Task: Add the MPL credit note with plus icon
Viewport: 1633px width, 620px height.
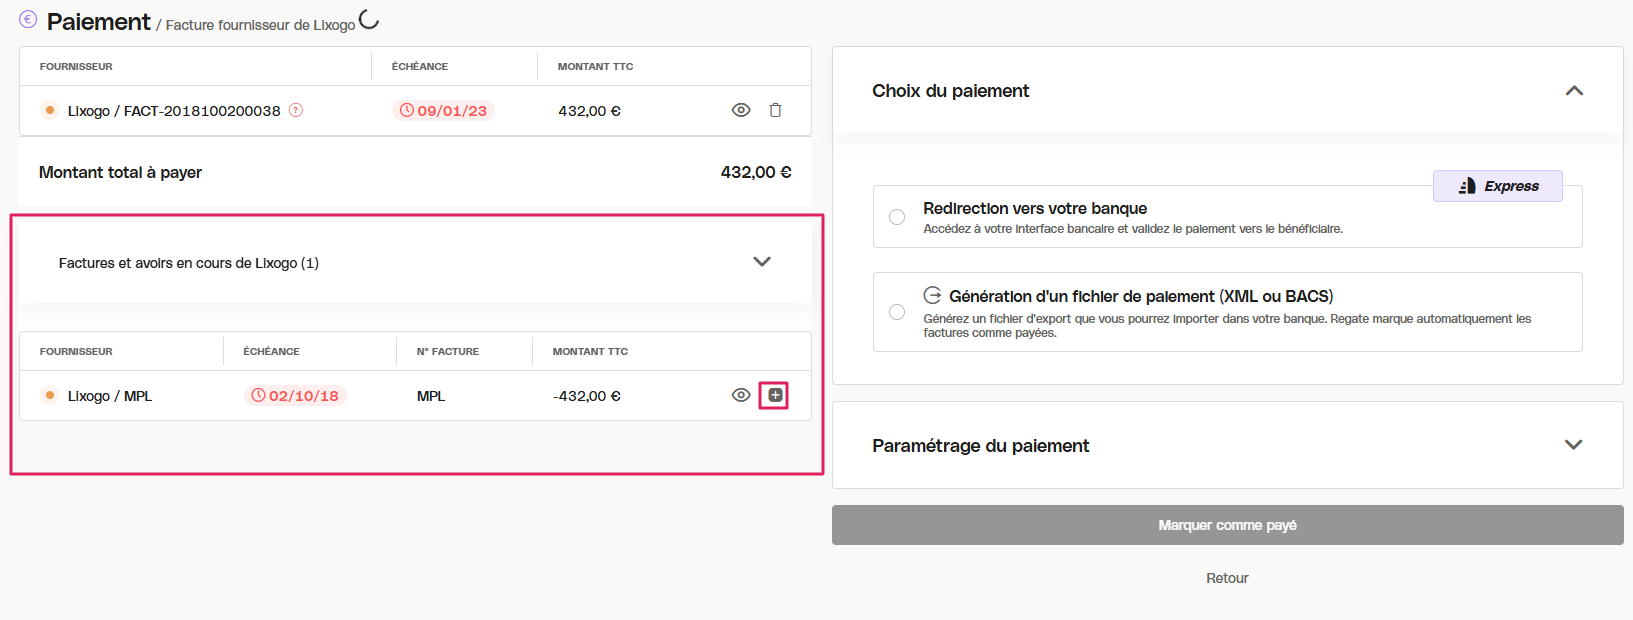Action: (x=775, y=395)
